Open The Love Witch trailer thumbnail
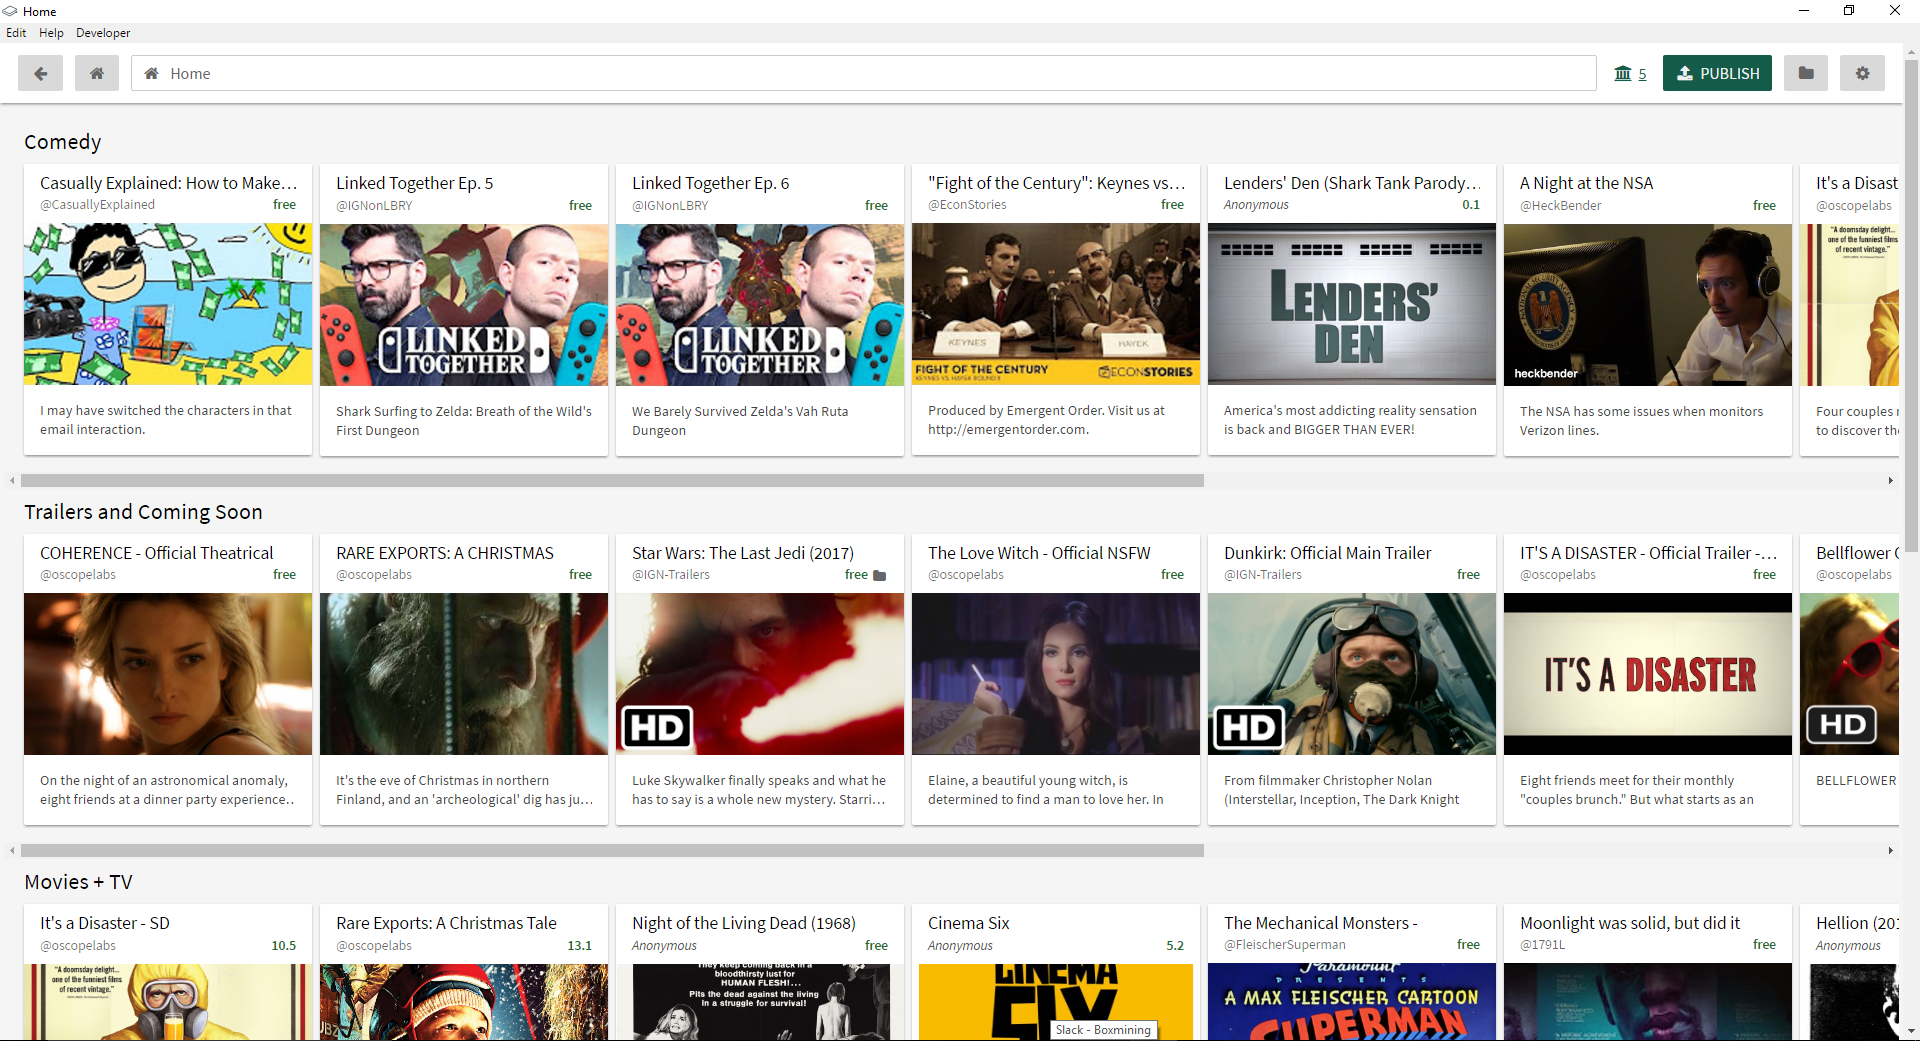Screen dimensions: 1920x1041 (1056, 674)
